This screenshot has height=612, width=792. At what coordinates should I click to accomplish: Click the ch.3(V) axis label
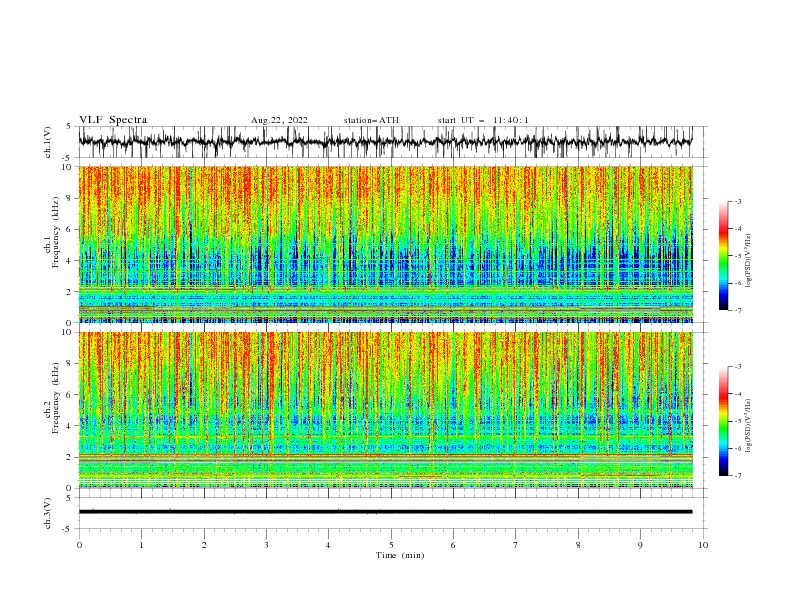click(48, 513)
